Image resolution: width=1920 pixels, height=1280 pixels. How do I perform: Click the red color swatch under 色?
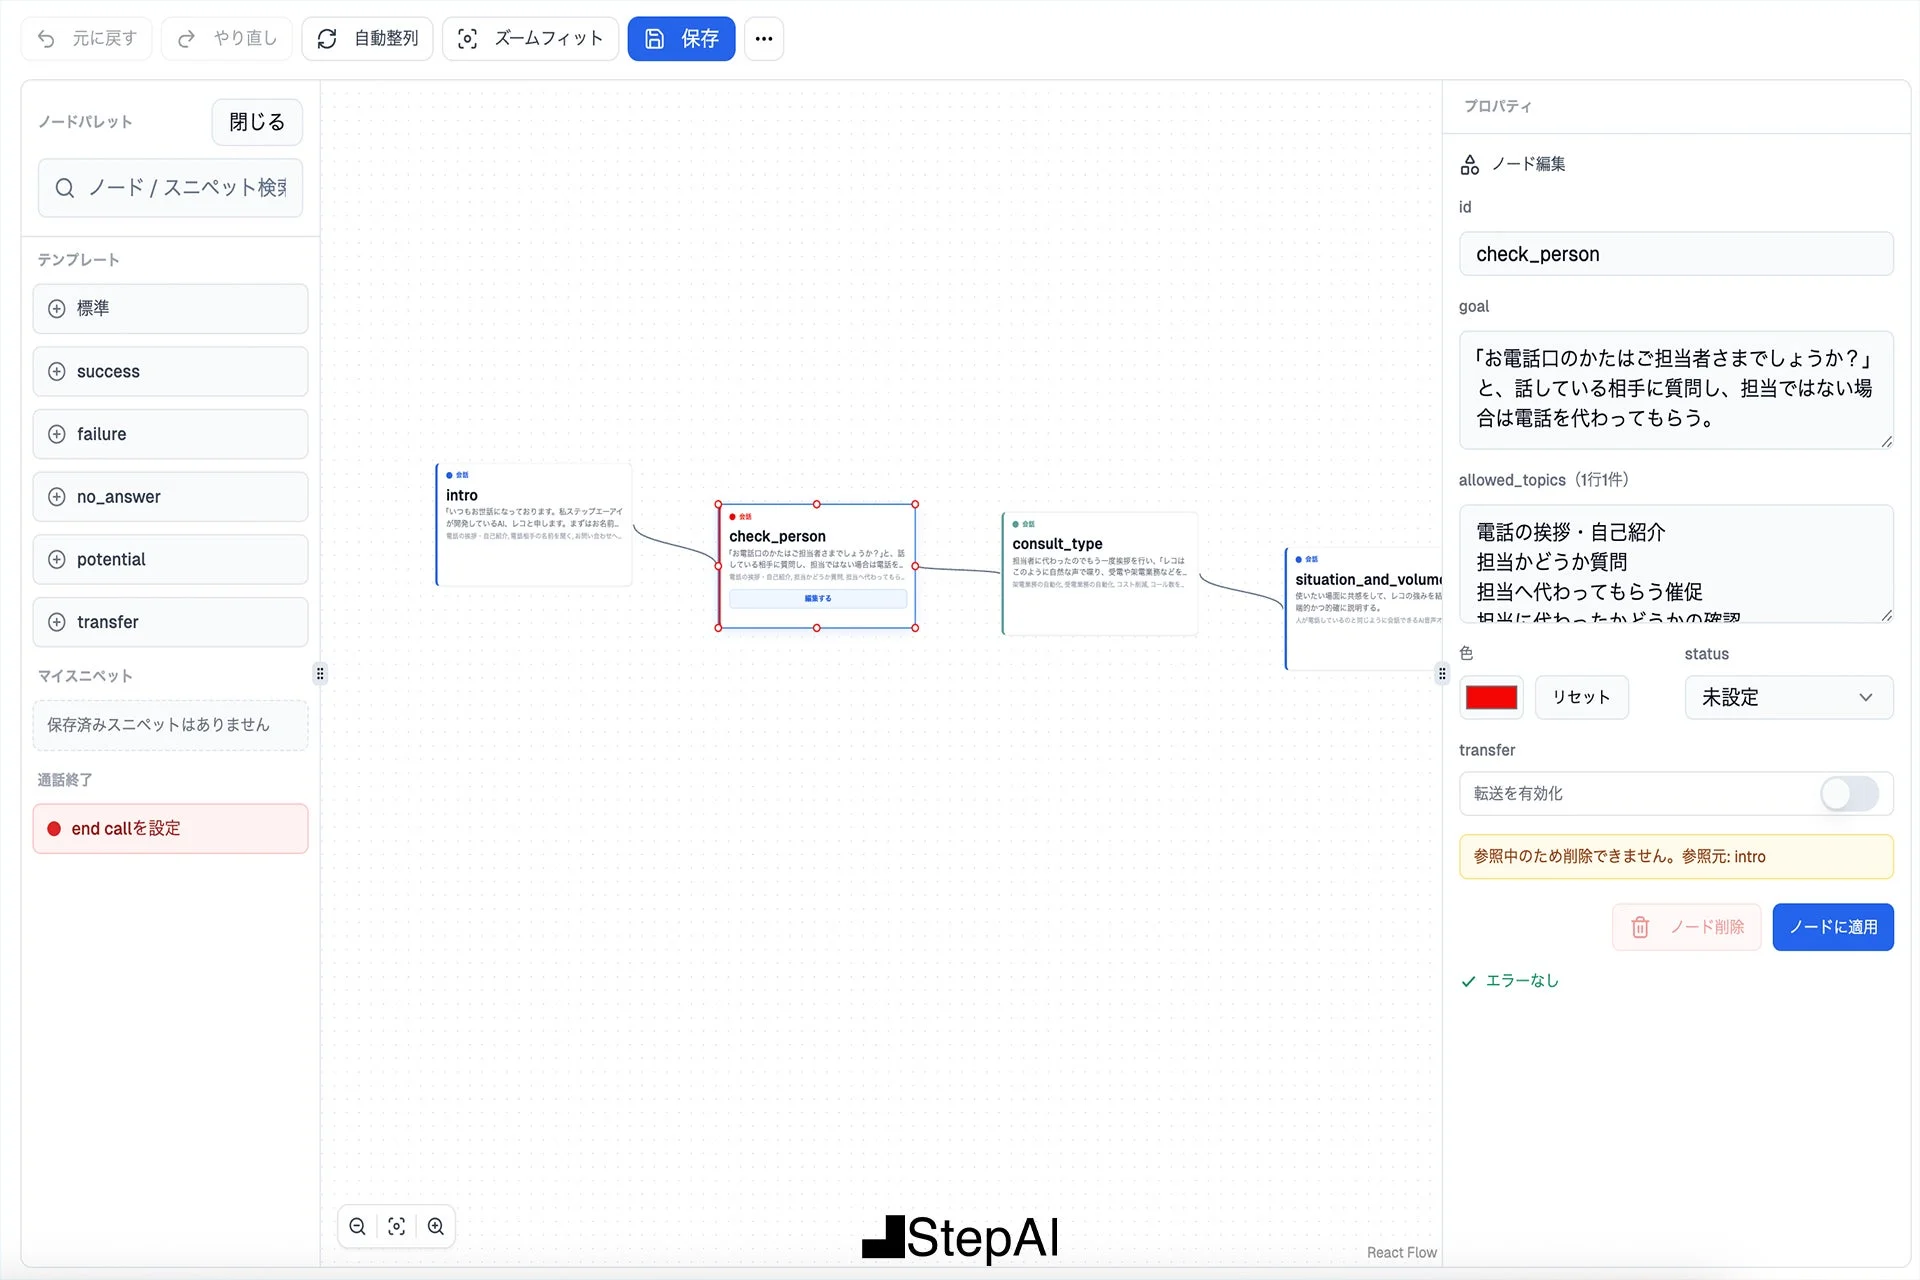pos(1491,697)
